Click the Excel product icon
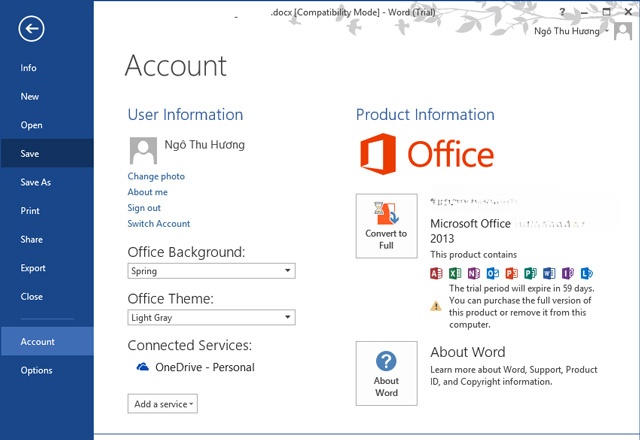Viewport: 640px width, 440px height. click(x=455, y=273)
